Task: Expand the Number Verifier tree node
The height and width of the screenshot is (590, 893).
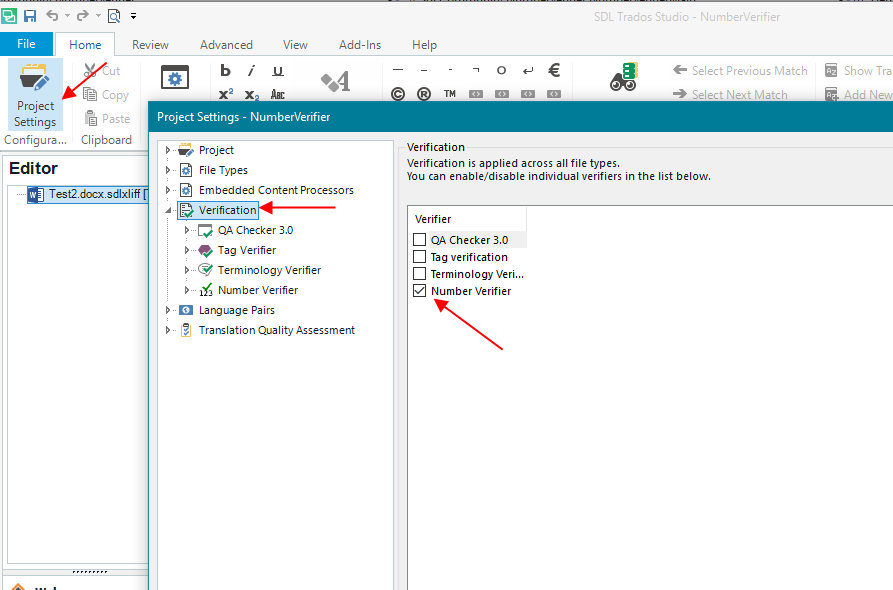Action: pos(186,290)
